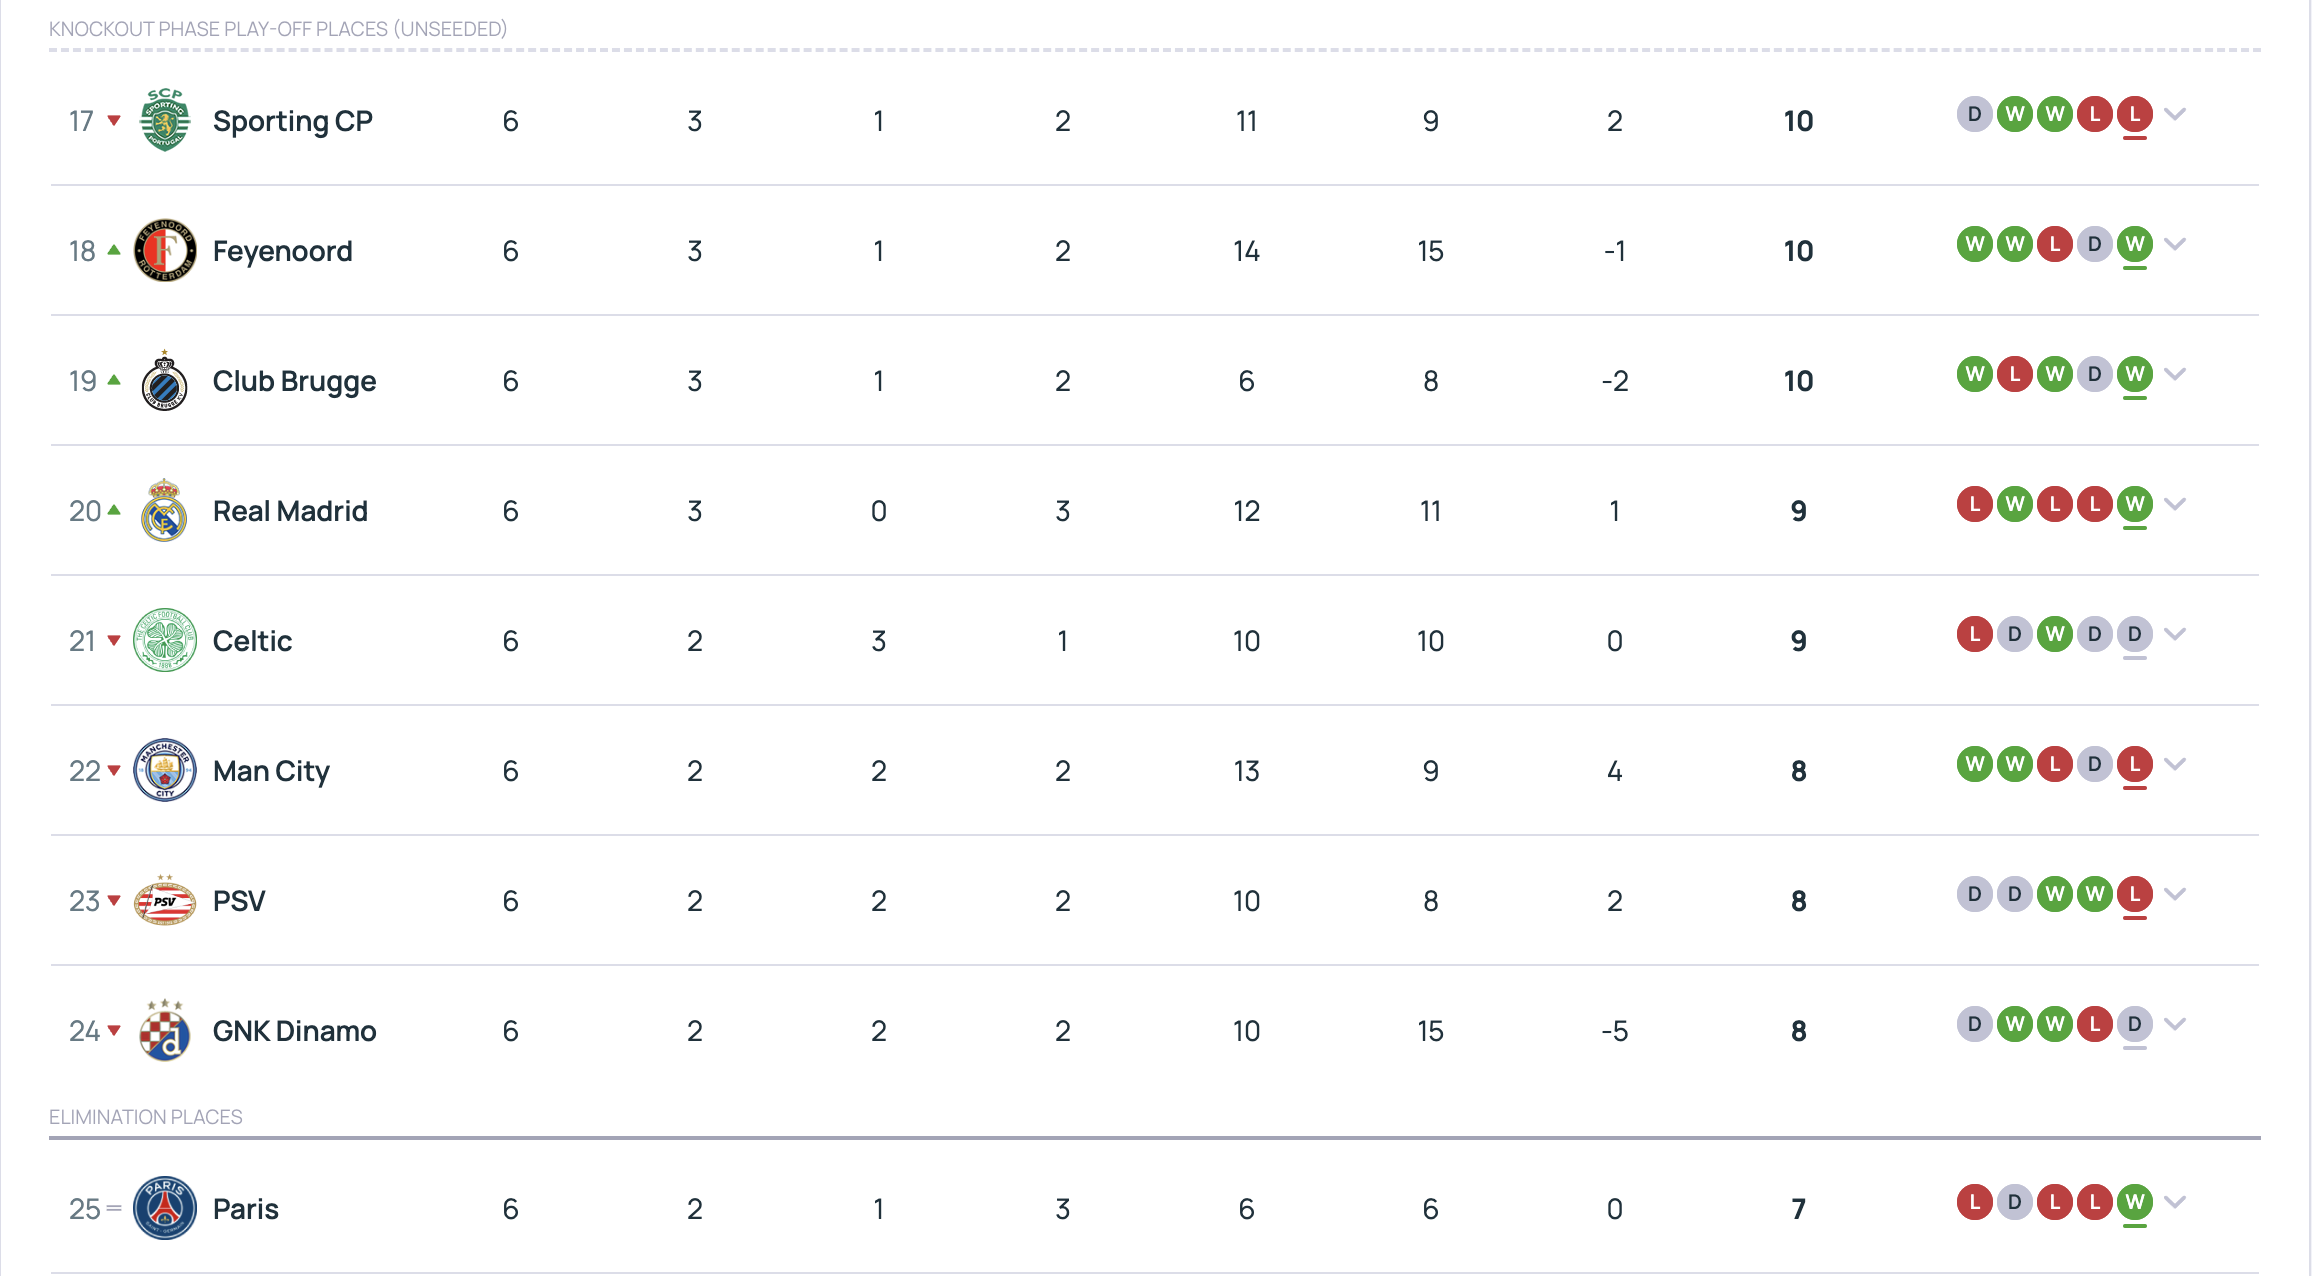Image resolution: width=2312 pixels, height=1276 pixels.
Task: Expand Man City form chevron
Action: point(2175,764)
